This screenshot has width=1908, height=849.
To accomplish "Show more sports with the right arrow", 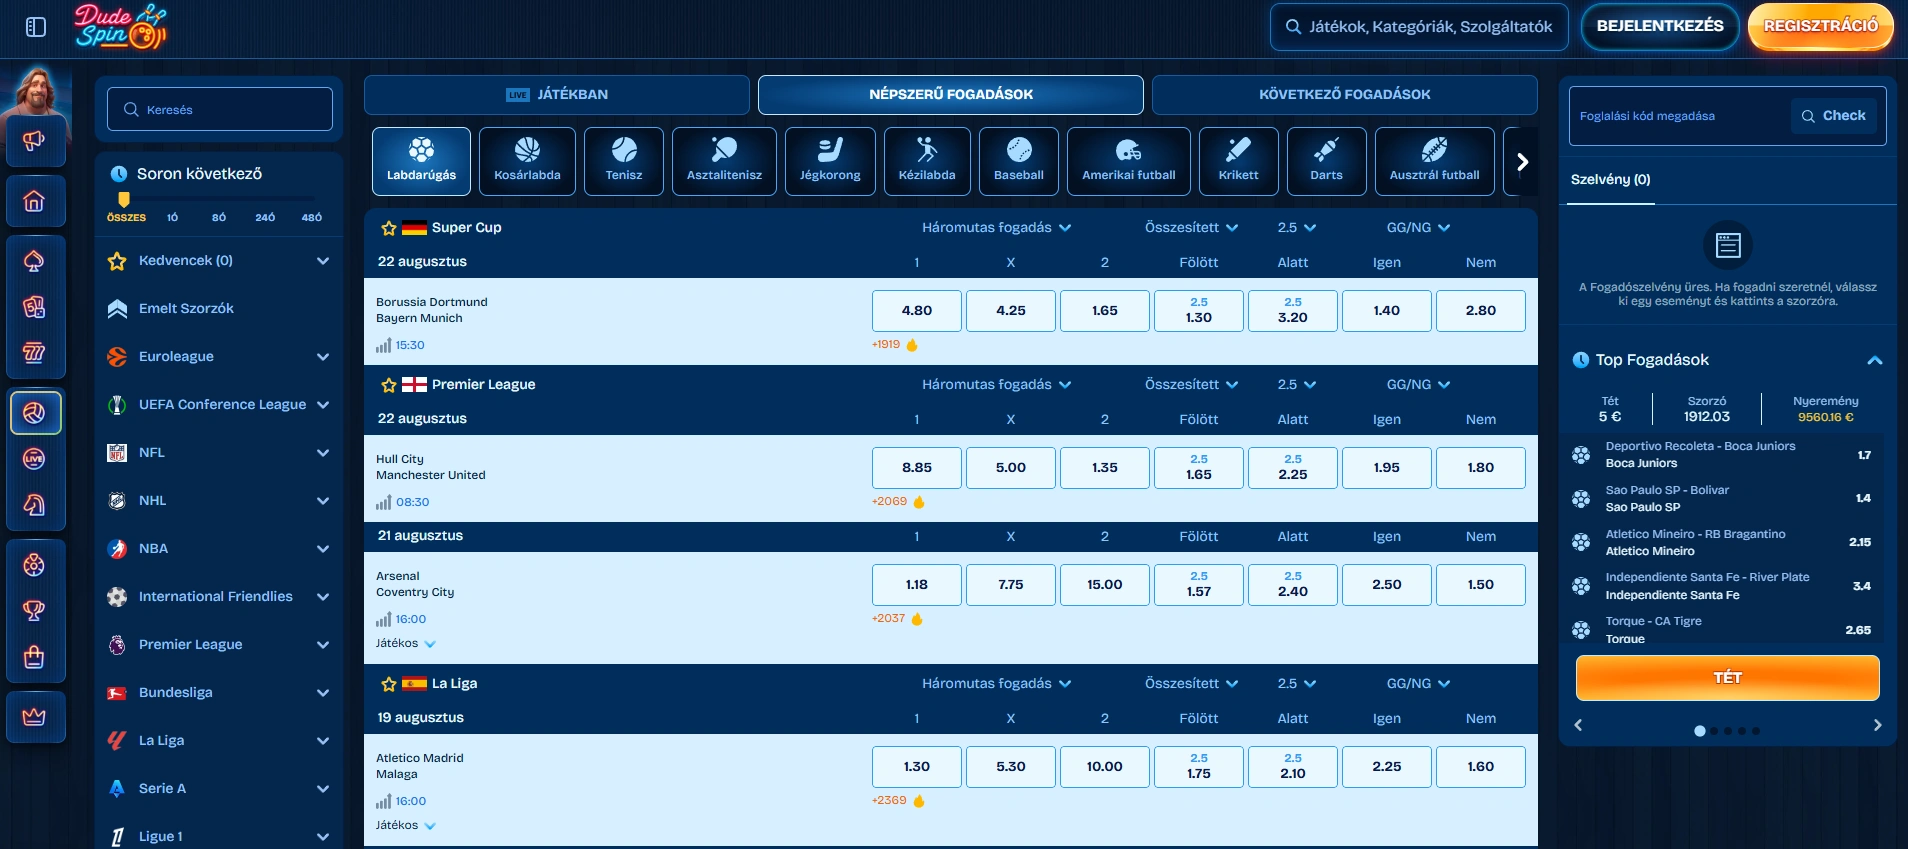I will point(1522,162).
